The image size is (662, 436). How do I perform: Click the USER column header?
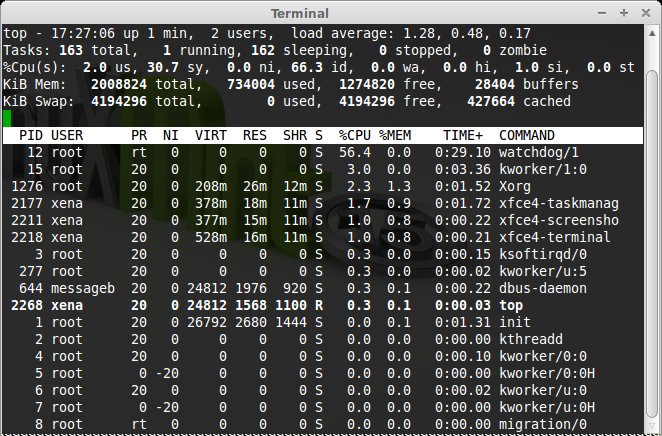pyautogui.click(x=67, y=135)
